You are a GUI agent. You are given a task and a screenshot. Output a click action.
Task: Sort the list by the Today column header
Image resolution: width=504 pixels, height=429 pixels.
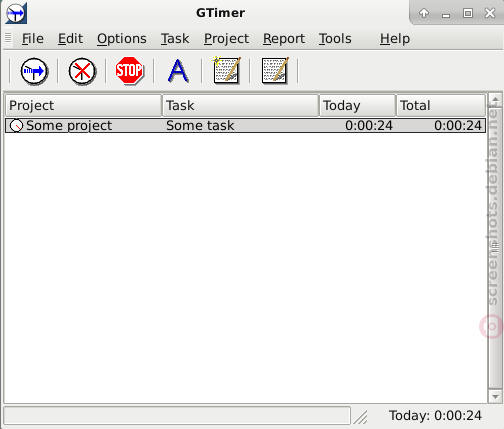coord(357,105)
